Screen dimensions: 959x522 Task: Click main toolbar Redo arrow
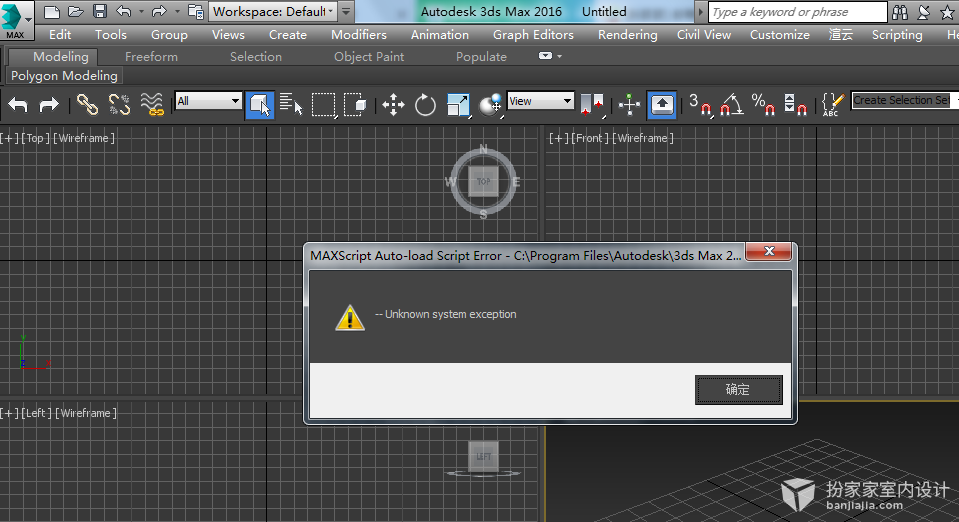pos(49,105)
